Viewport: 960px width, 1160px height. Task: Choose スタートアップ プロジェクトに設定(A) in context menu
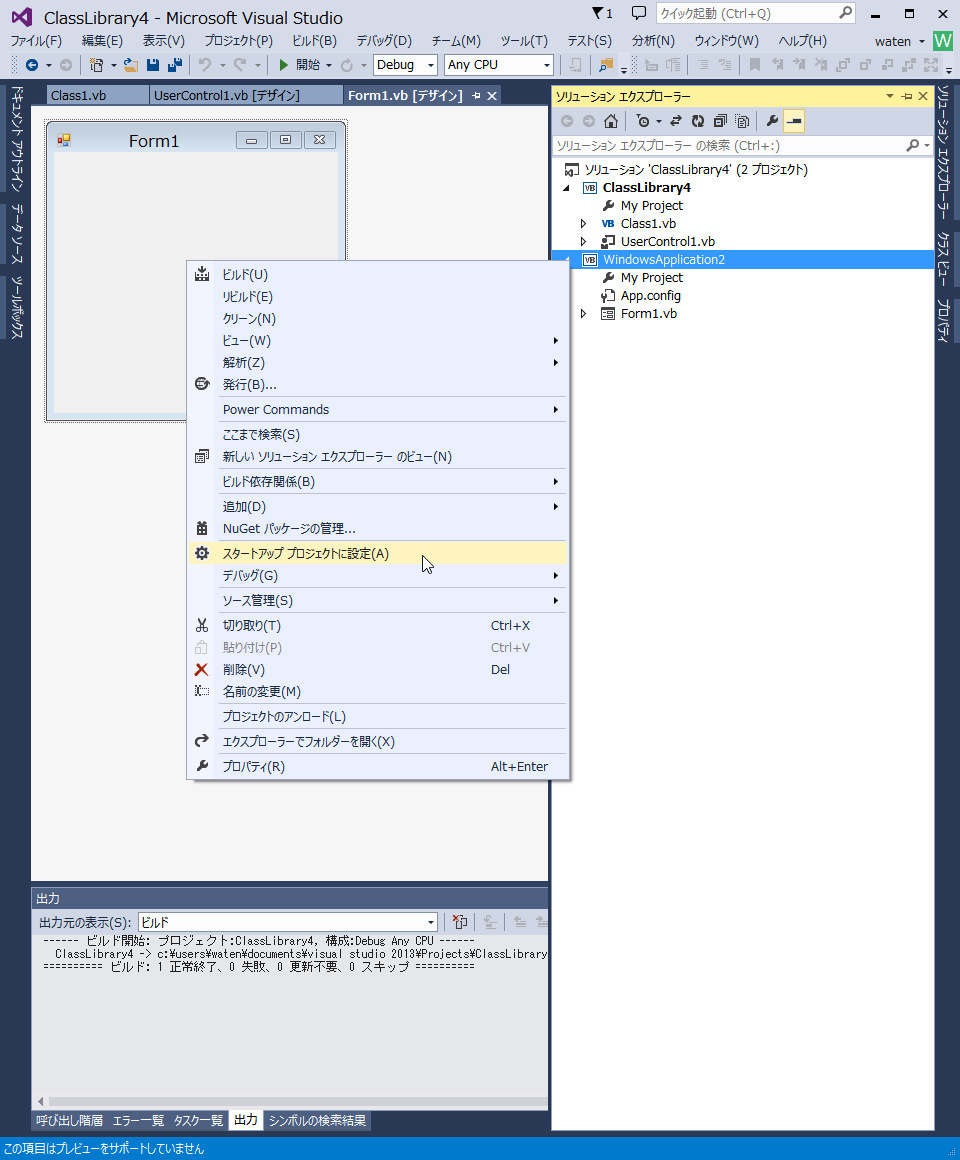(x=378, y=553)
